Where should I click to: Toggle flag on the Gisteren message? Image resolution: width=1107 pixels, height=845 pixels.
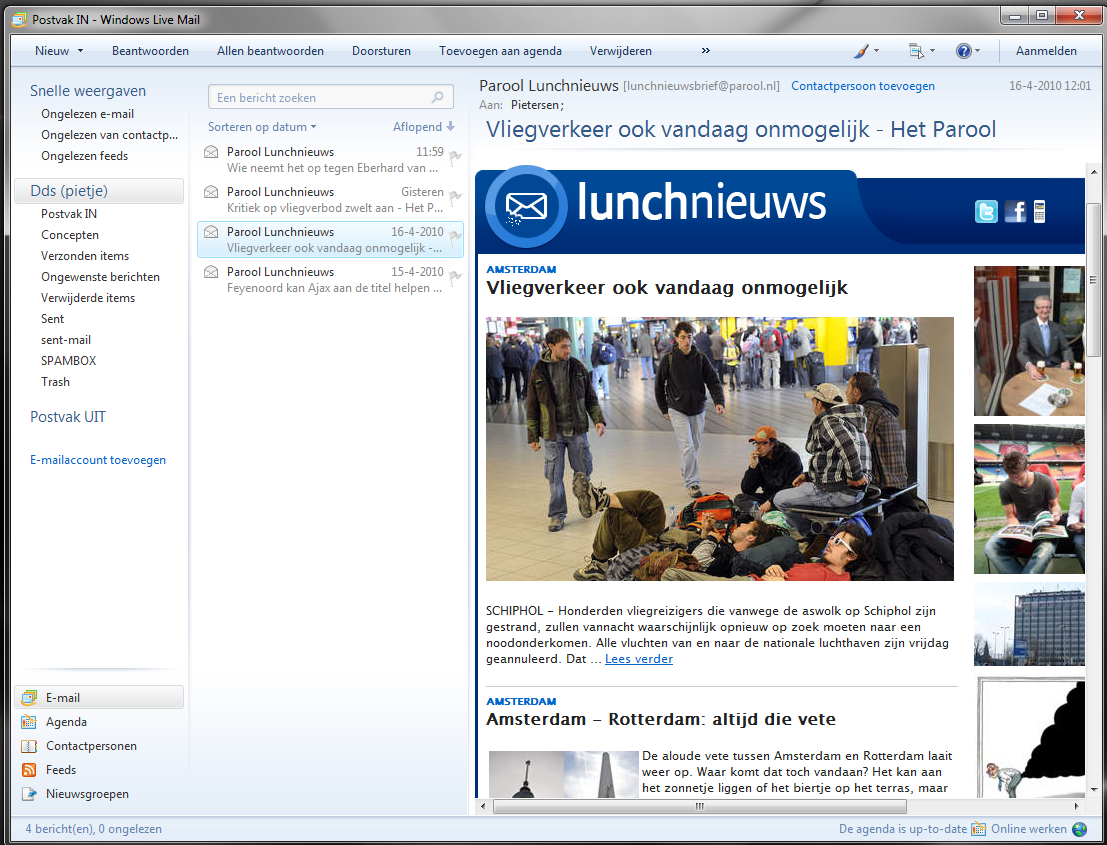click(x=455, y=197)
